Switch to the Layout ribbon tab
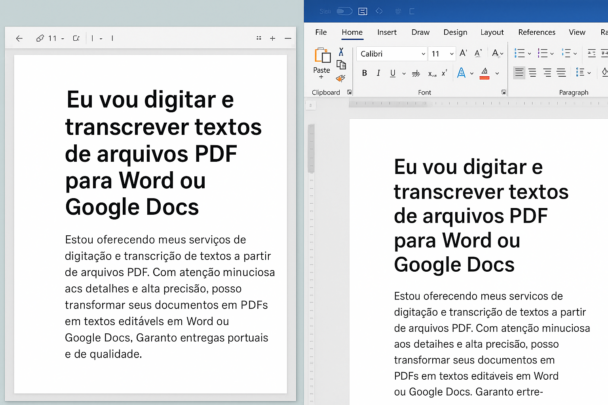This screenshot has width=608, height=405. coord(492,32)
